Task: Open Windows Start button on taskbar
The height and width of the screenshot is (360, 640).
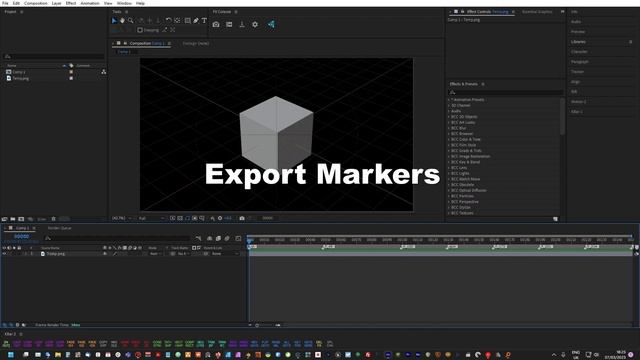Action: click(11, 355)
